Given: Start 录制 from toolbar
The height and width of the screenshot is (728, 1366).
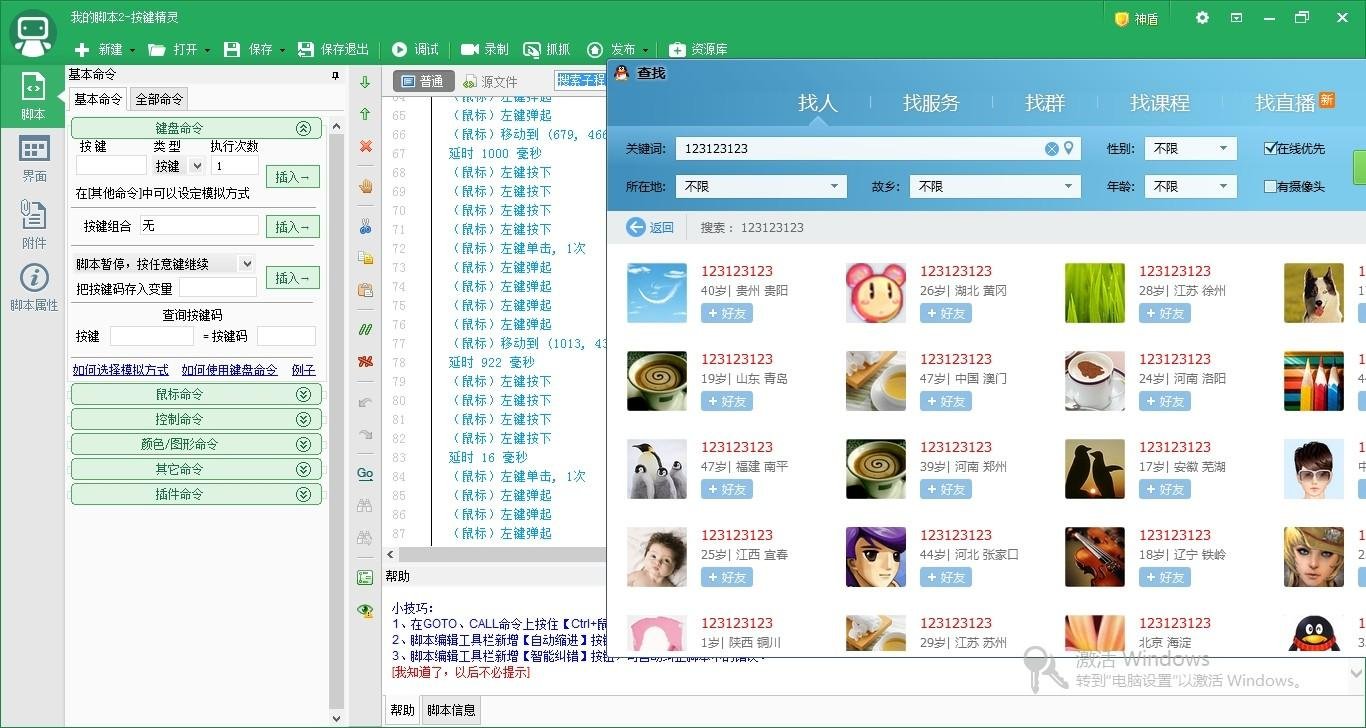Looking at the screenshot, I should pos(485,49).
